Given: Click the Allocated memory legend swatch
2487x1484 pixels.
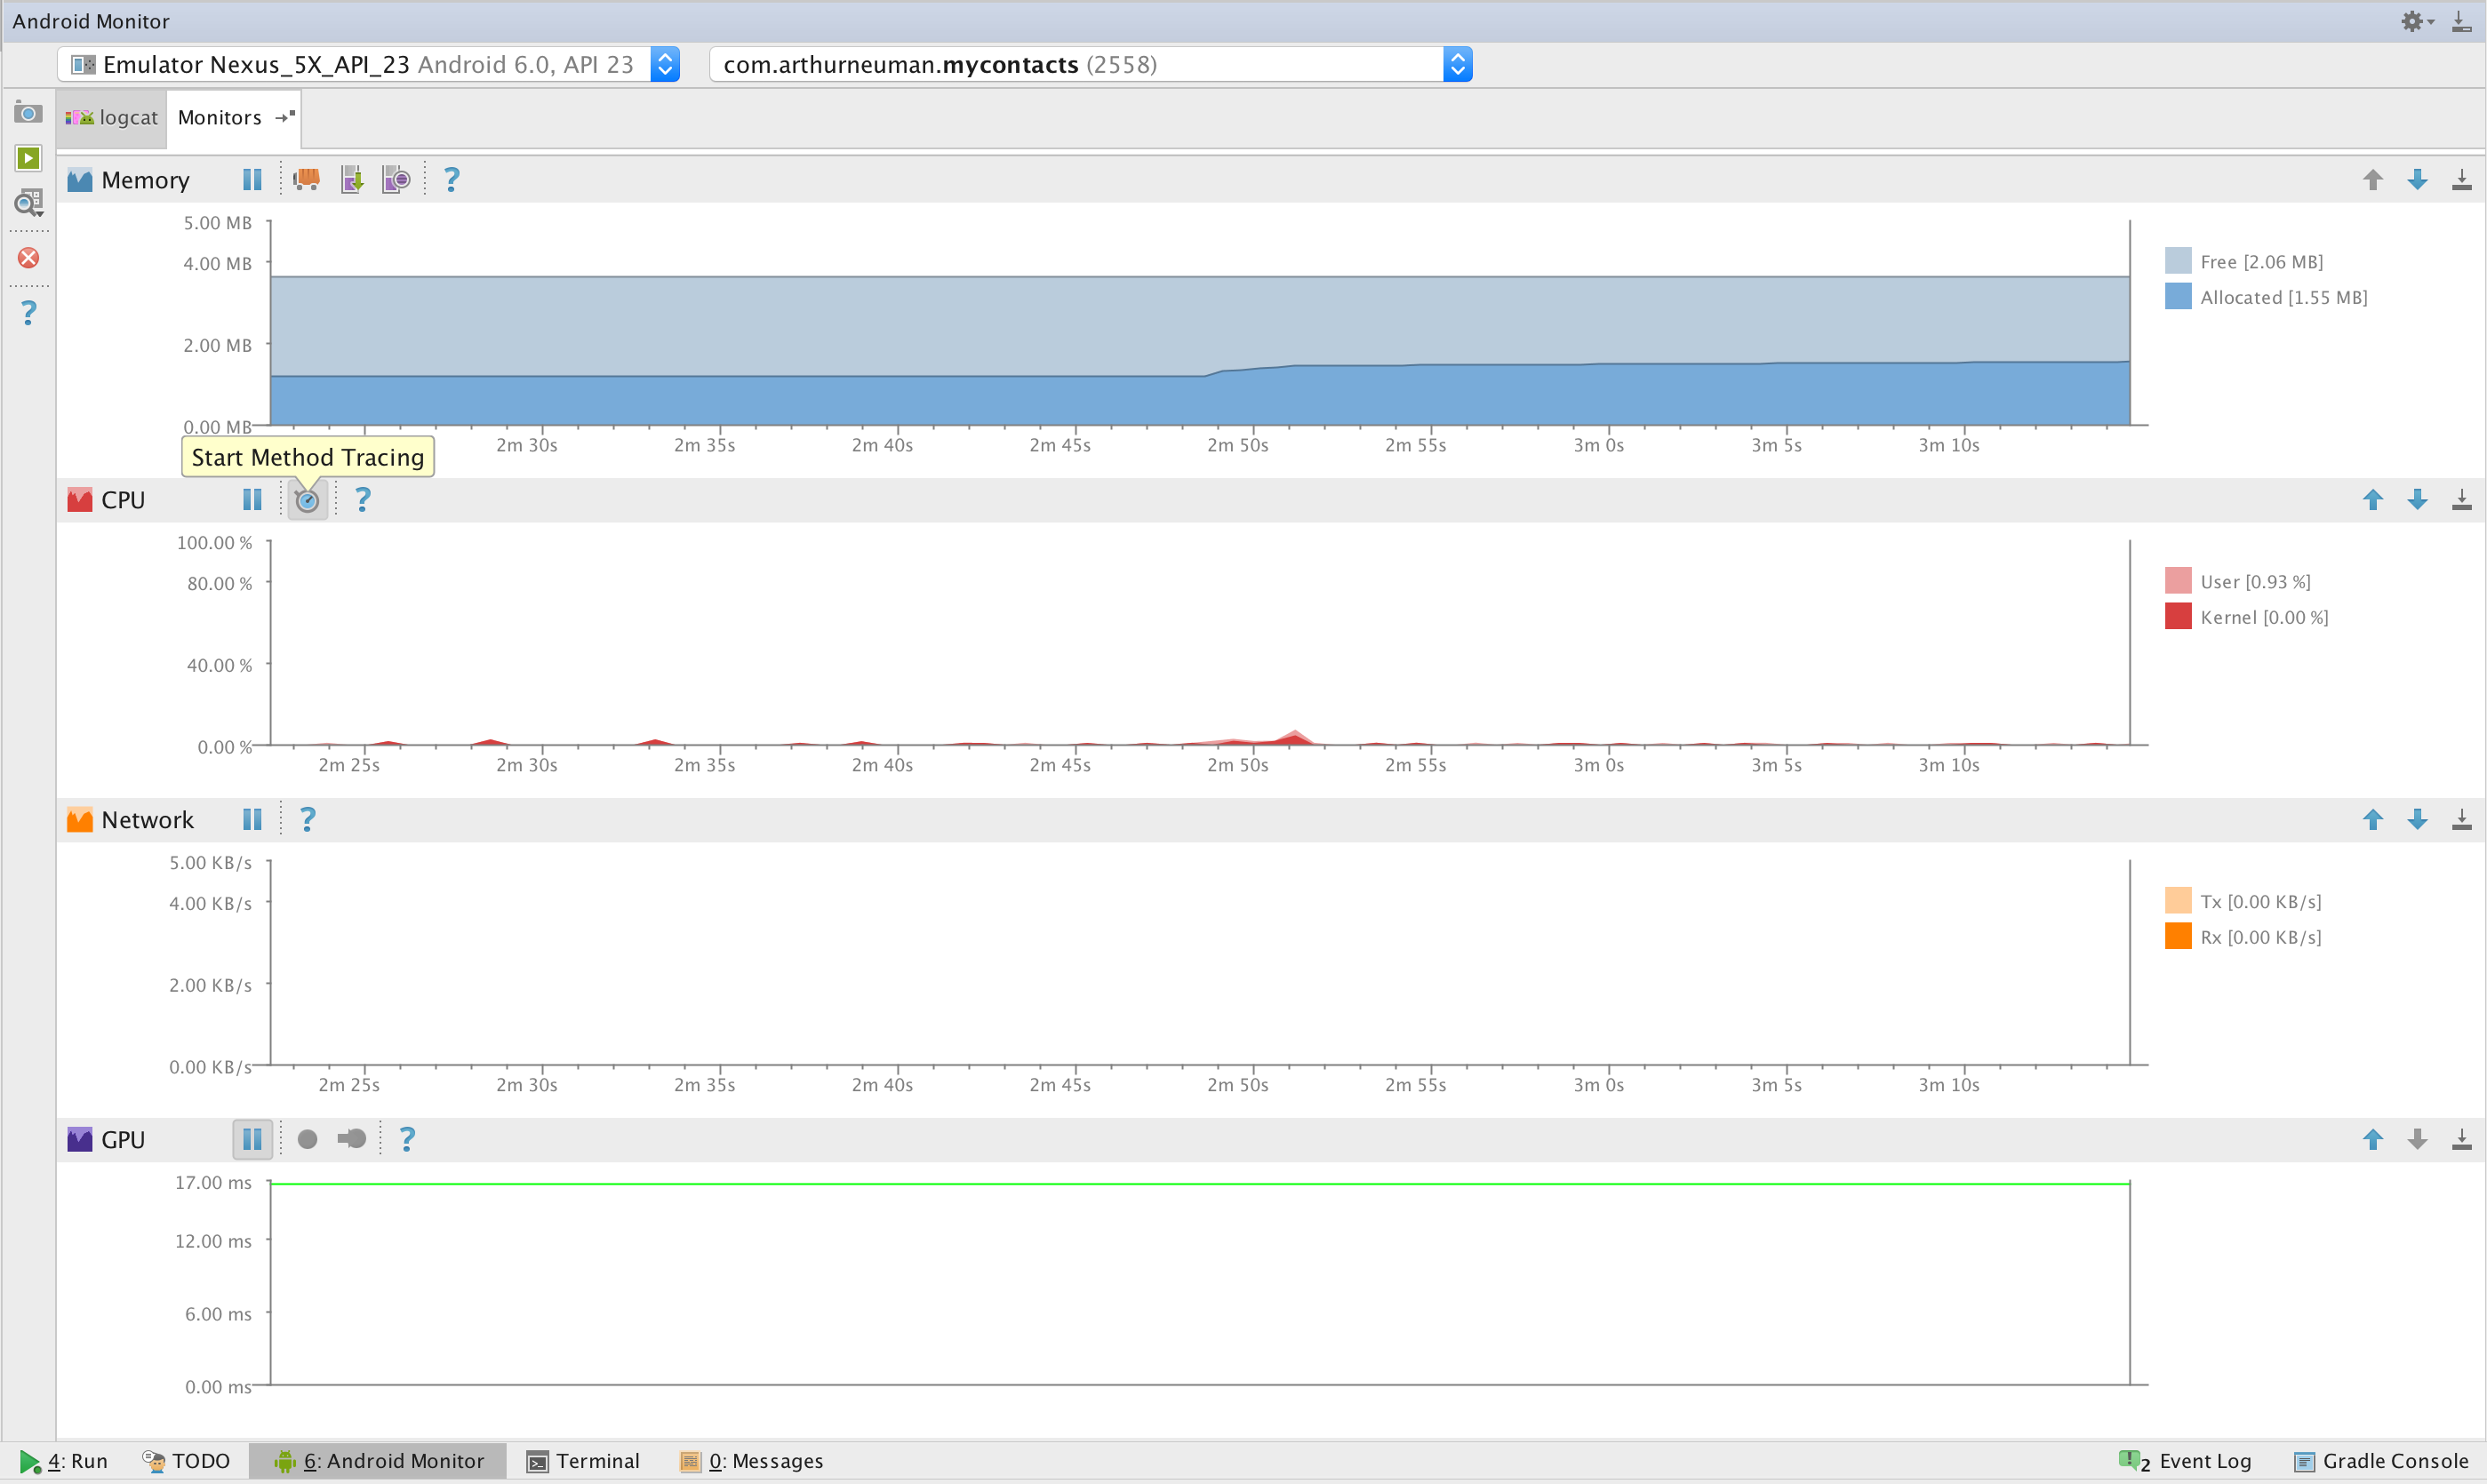Looking at the screenshot, I should (x=2178, y=297).
